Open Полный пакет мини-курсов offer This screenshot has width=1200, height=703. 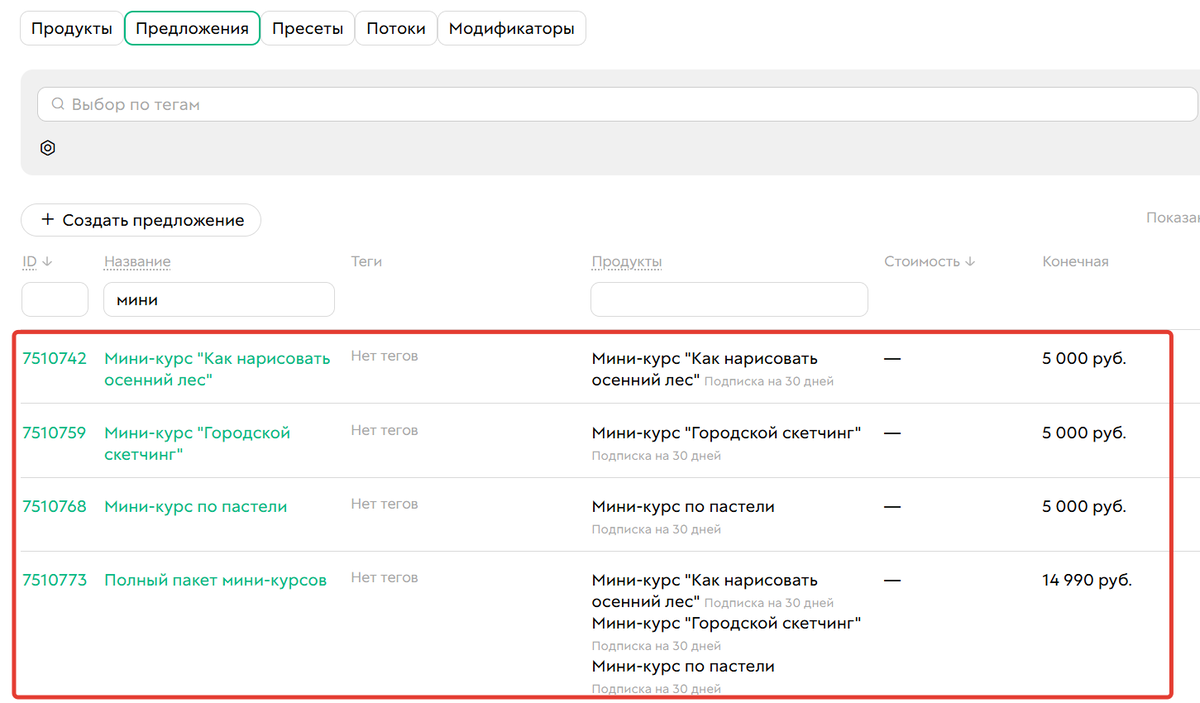tap(215, 580)
